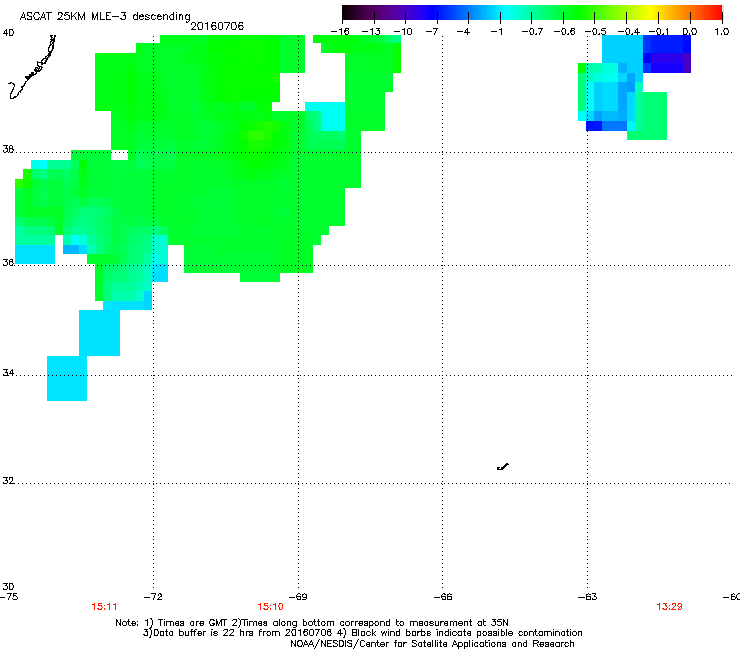The width and height of the screenshot is (740, 650).
Task: Click the latitude label 40
Action: click(x=8, y=33)
